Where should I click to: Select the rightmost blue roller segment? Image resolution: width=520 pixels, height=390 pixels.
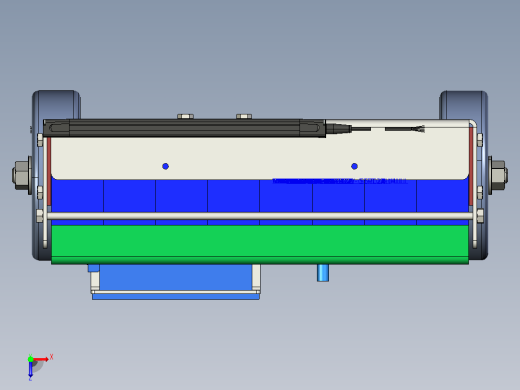pos(443,196)
